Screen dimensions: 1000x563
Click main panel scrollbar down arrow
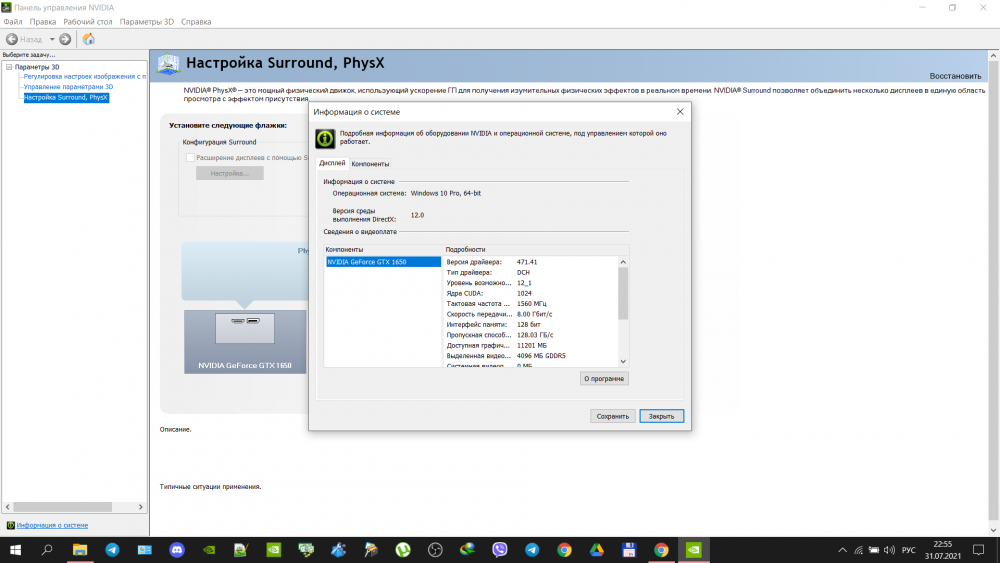click(994, 530)
